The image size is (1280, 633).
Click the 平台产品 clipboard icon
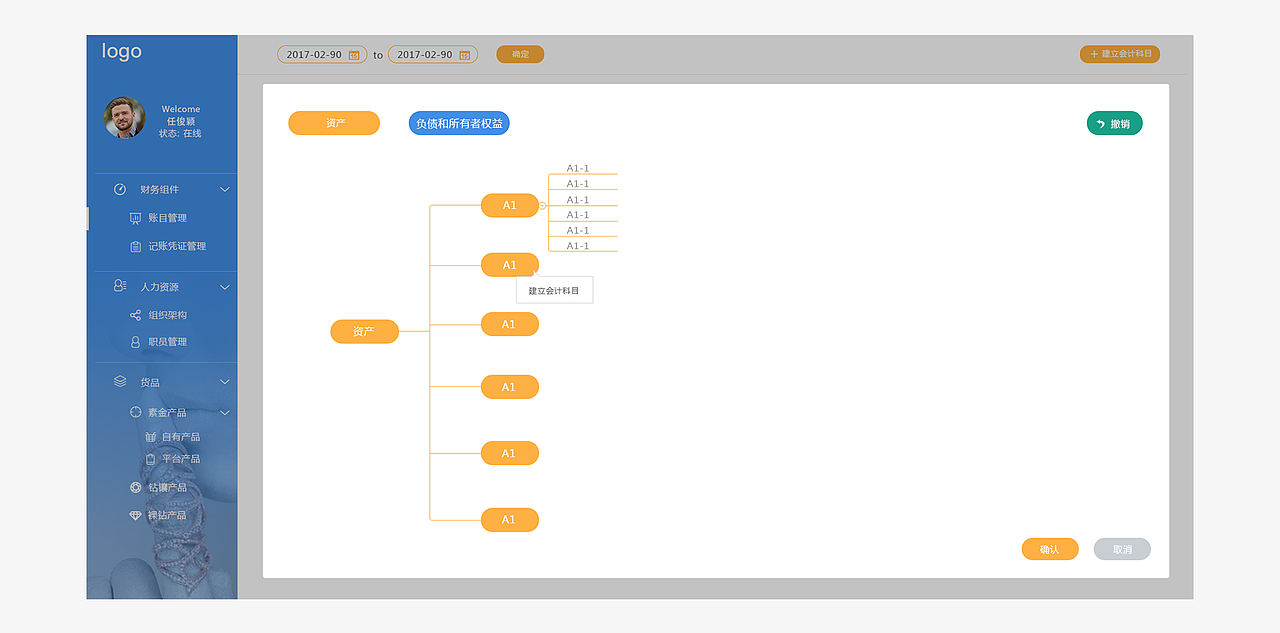pos(151,459)
